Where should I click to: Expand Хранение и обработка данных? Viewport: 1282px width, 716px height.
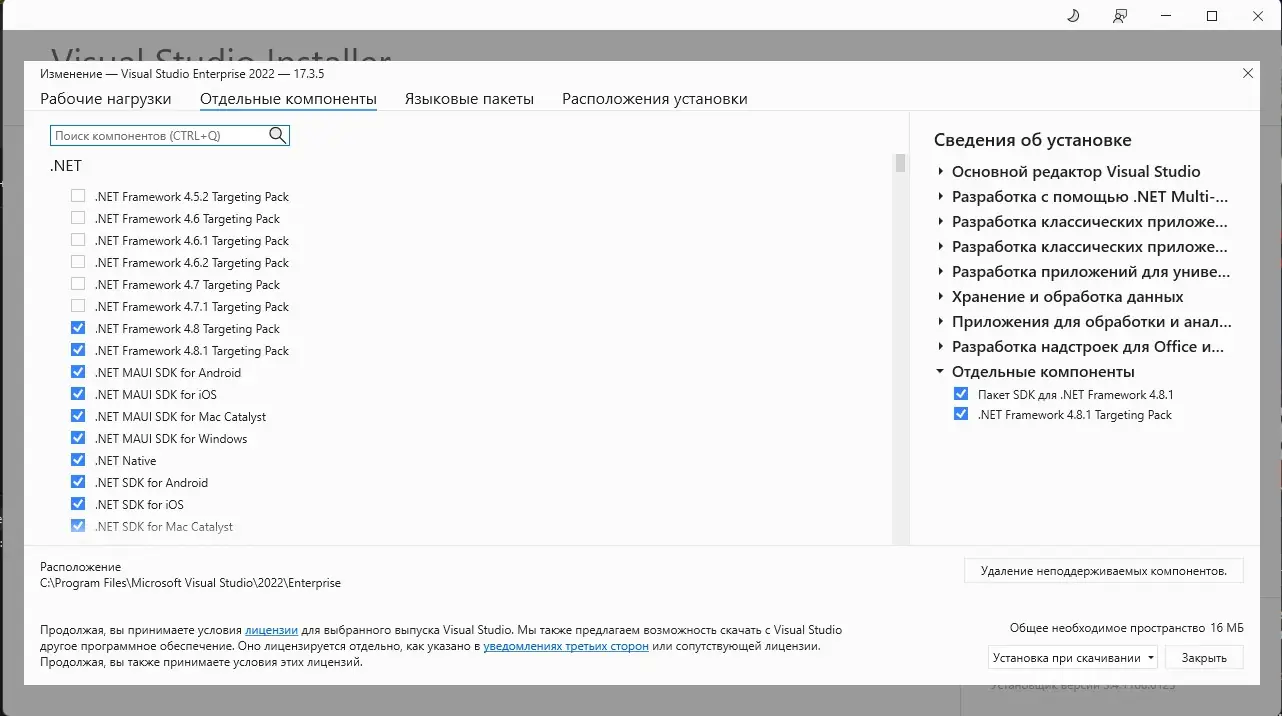(x=941, y=296)
